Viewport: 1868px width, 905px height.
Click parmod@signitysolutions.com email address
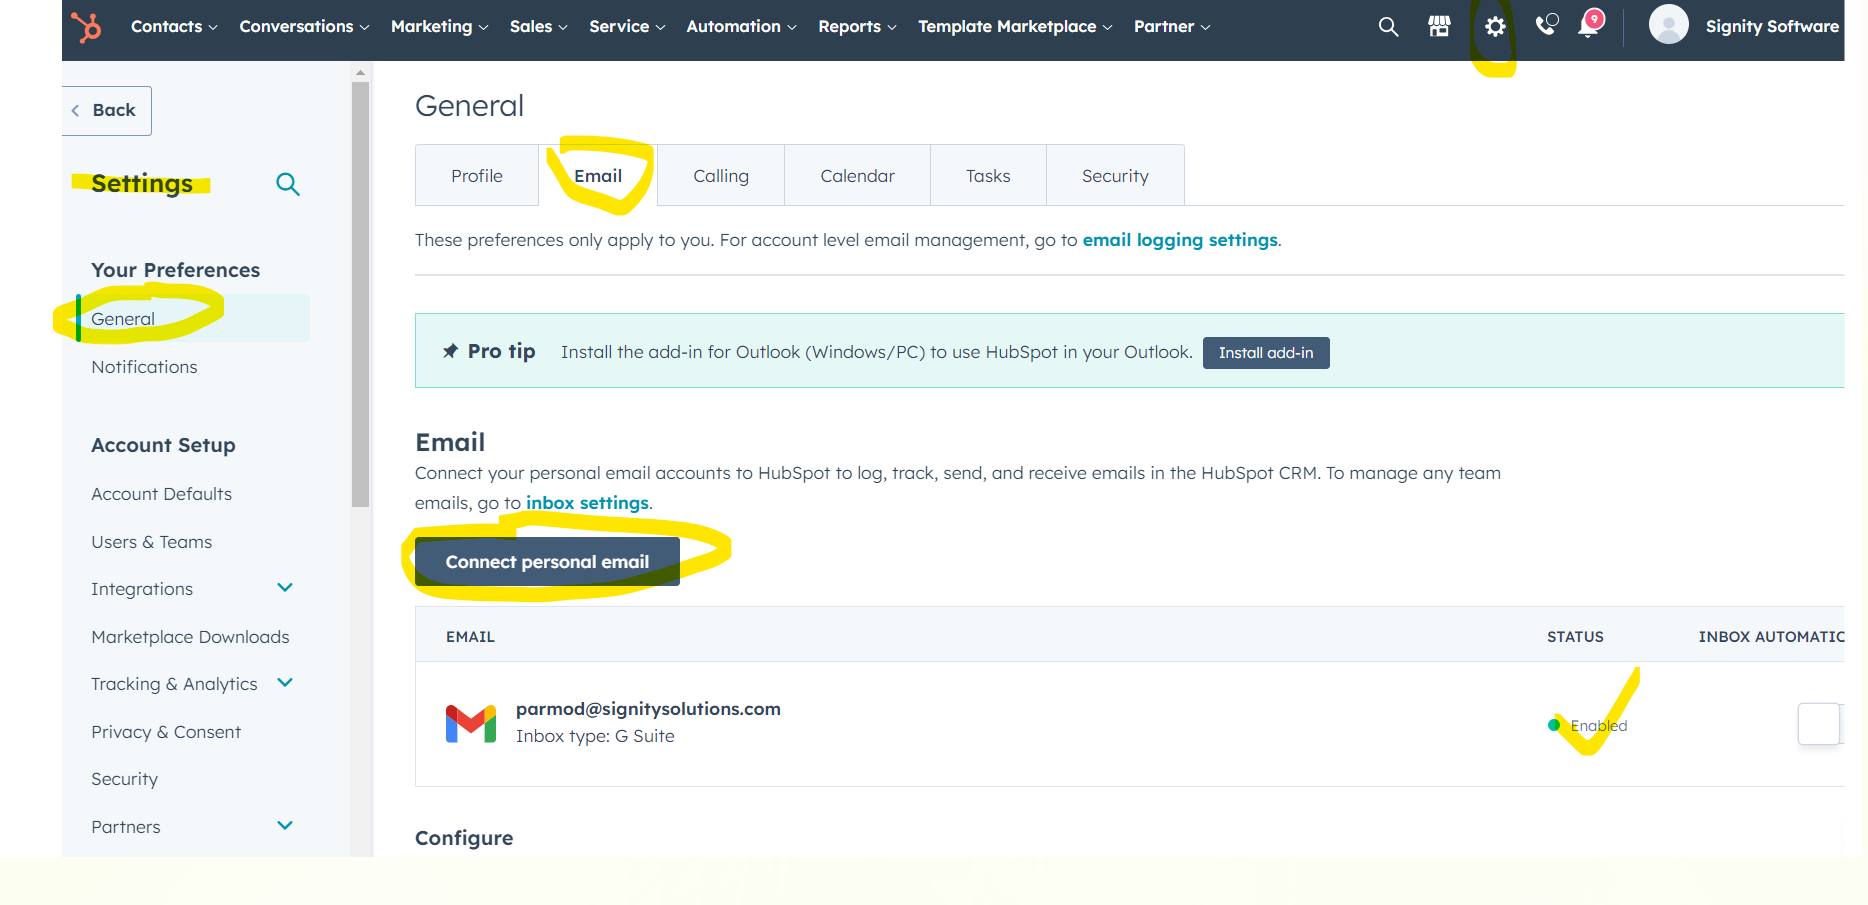pyautogui.click(x=648, y=709)
